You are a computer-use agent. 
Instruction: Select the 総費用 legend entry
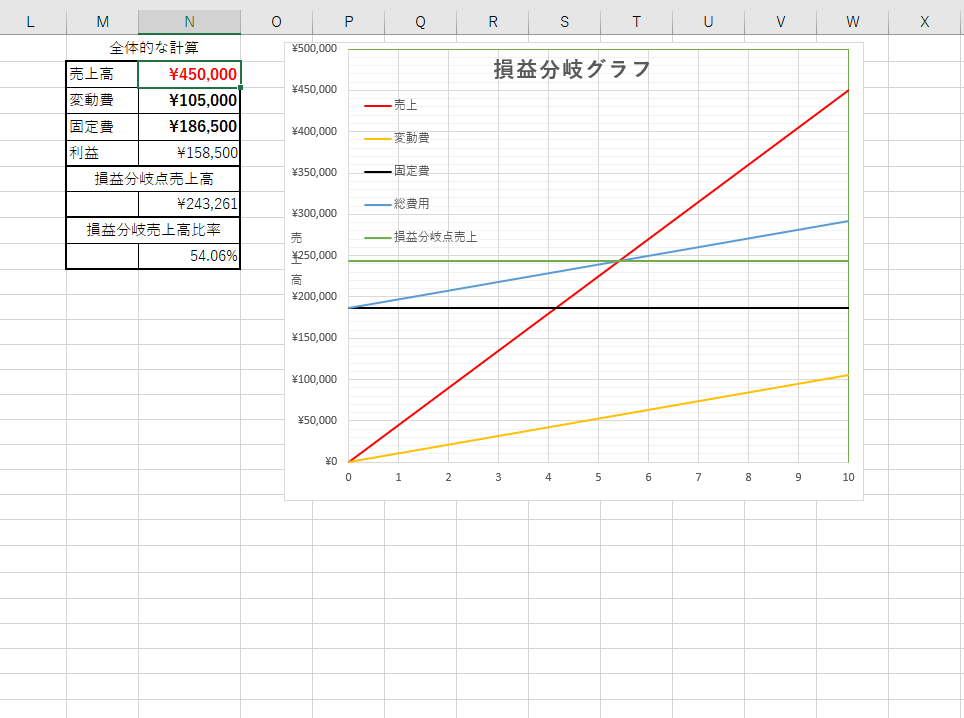coord(397,203)
